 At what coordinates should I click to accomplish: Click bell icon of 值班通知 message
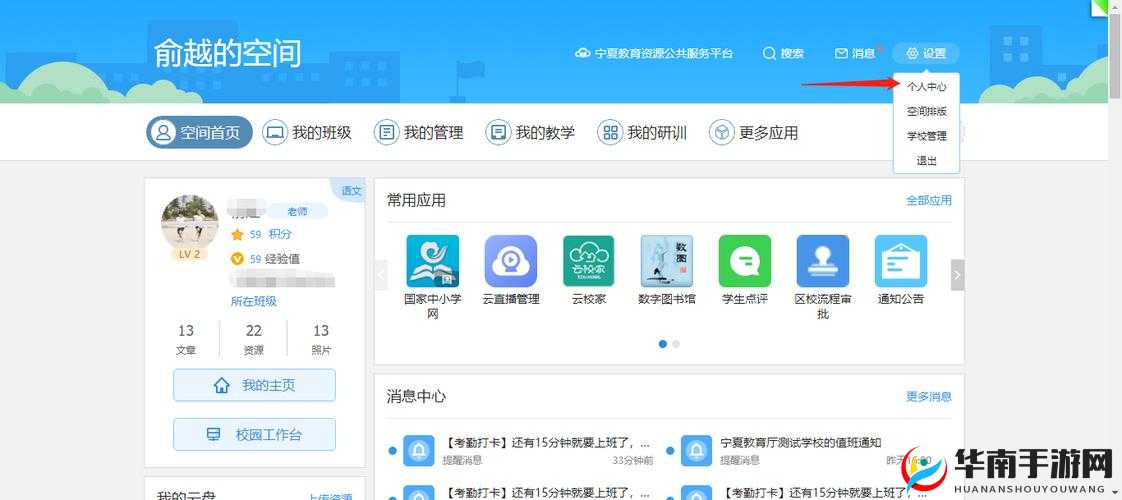point(694,451)
